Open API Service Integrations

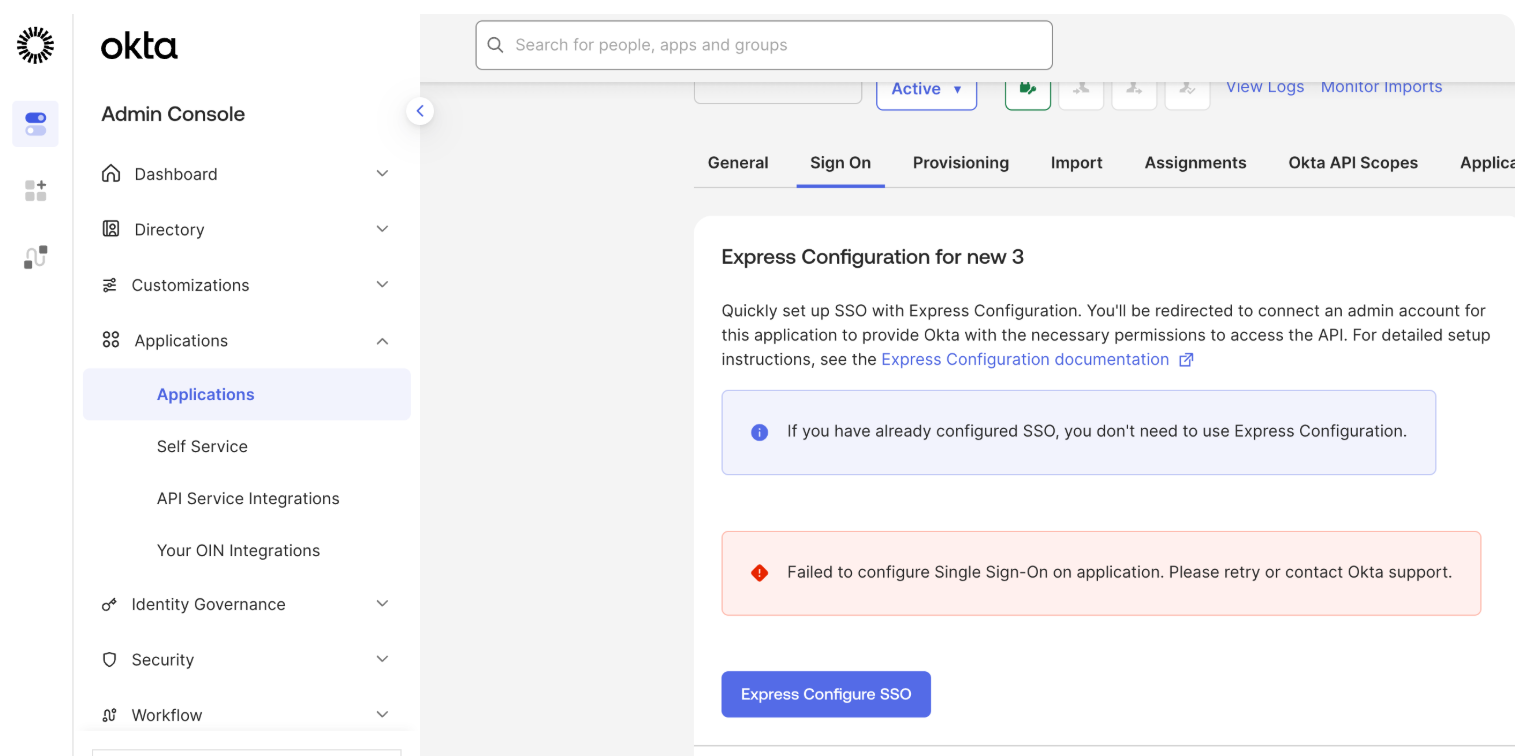coord(247,498)
